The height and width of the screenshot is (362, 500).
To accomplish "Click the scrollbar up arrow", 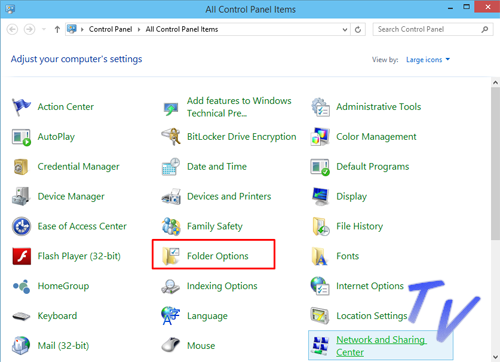I will click(x=495, y=82).
